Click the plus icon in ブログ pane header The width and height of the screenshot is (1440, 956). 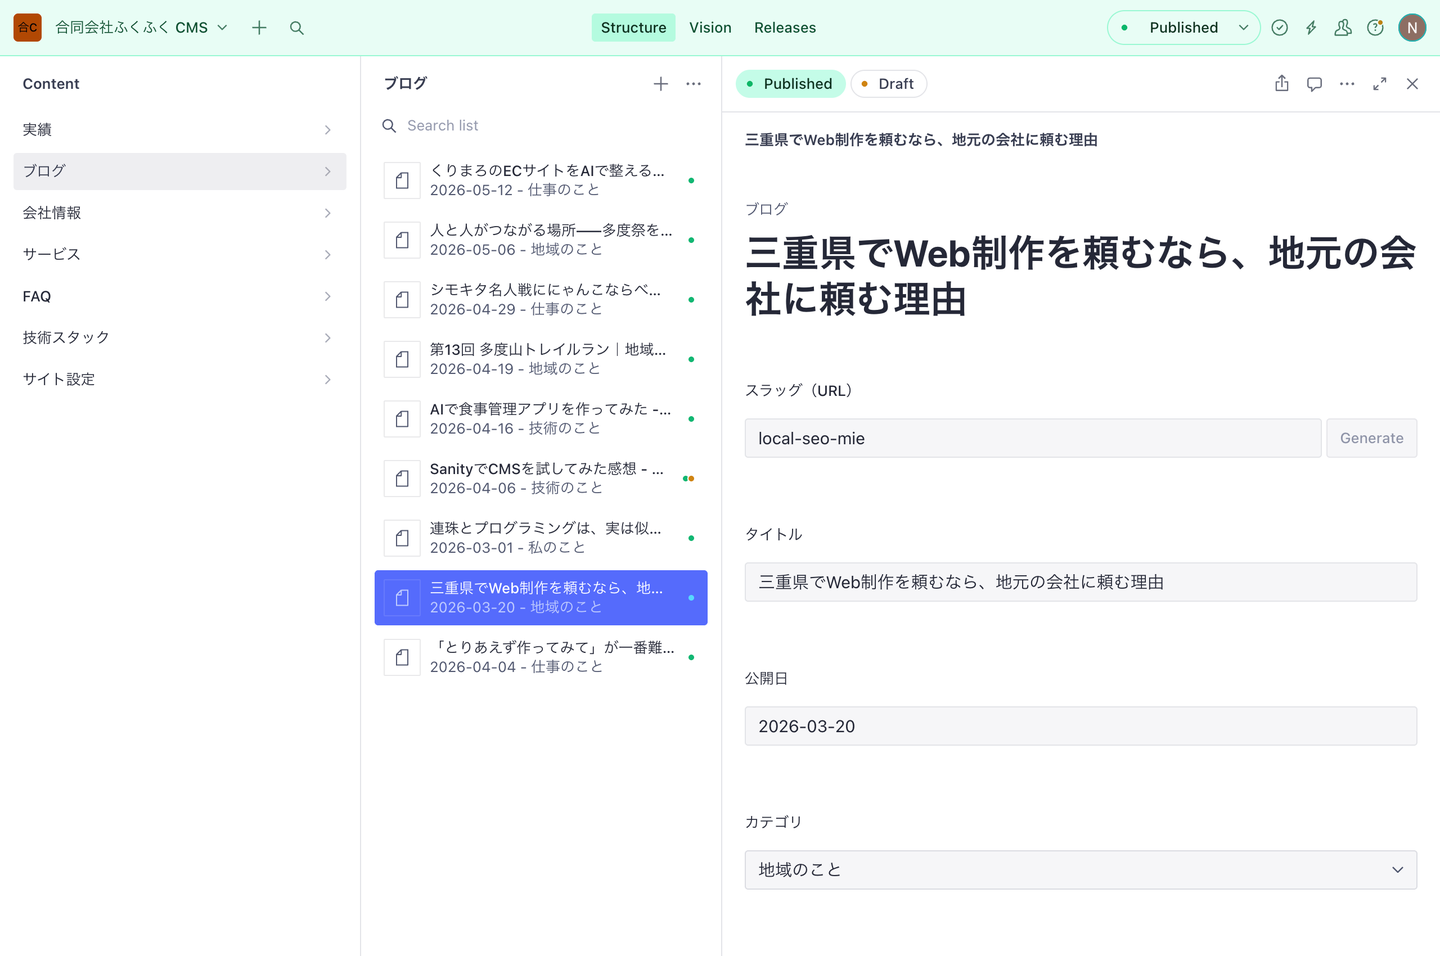tap(661, 84)
